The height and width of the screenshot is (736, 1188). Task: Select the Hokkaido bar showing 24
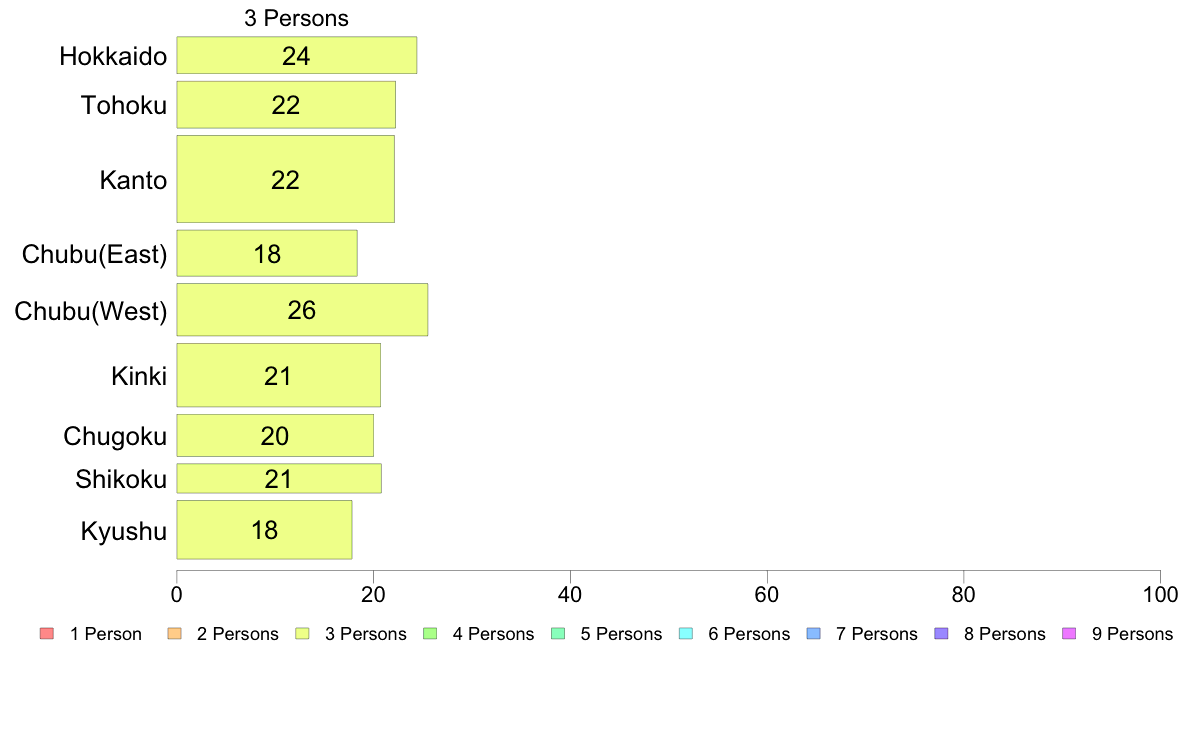pyautogui.click(x=296, y=55)
